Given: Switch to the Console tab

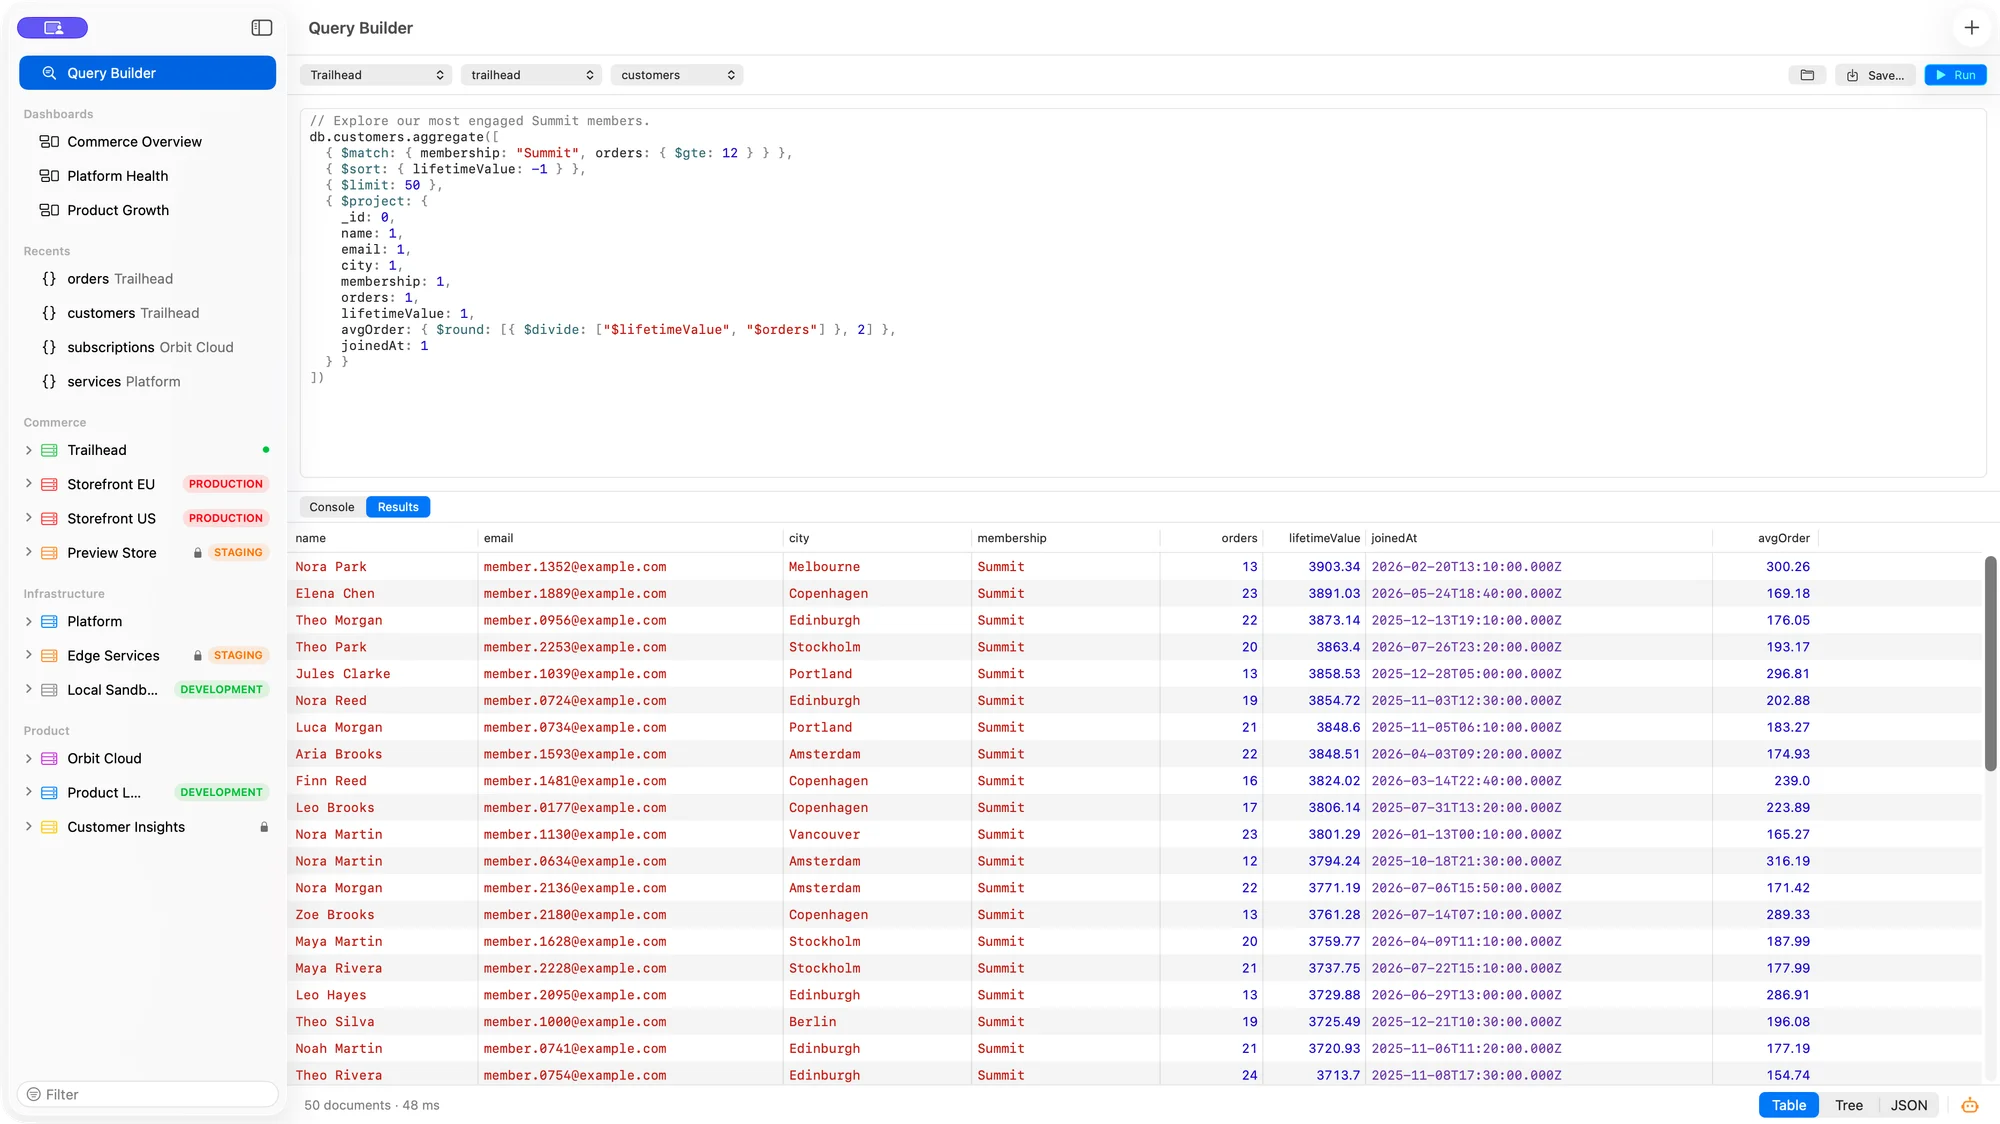Looking at the screenshot, I should tap(332, 507).
